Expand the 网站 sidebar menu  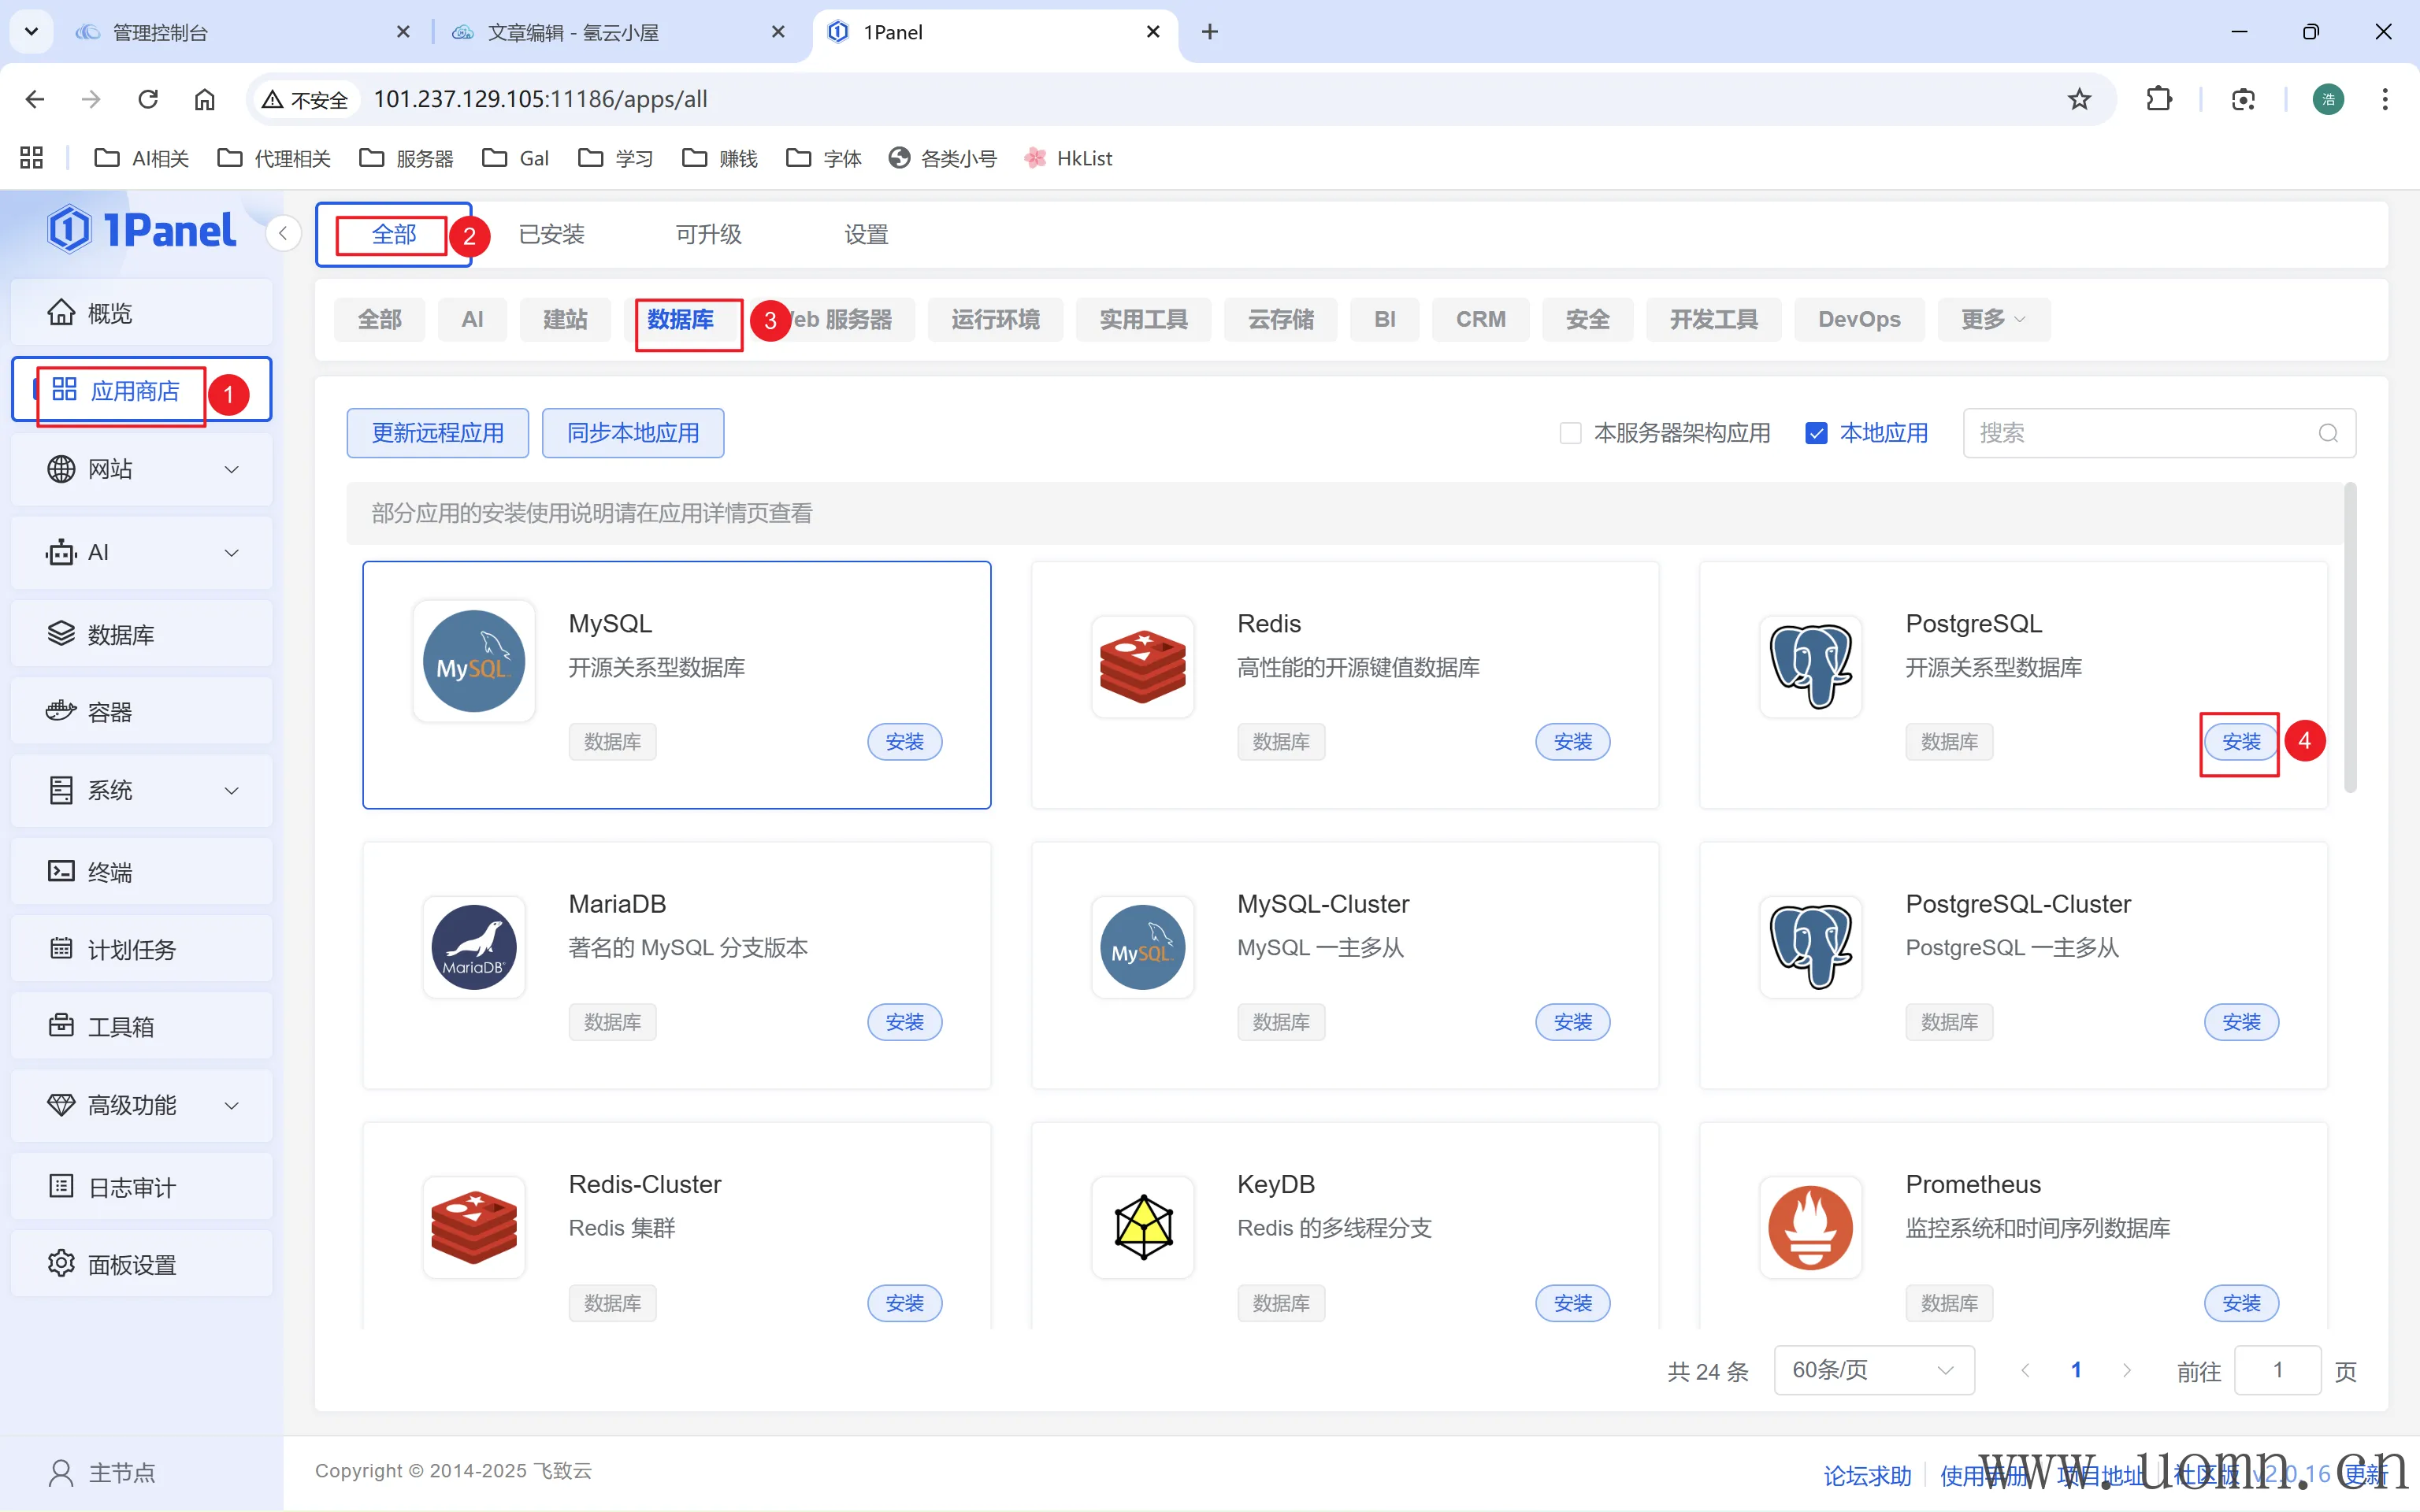[x=231, y=469]
